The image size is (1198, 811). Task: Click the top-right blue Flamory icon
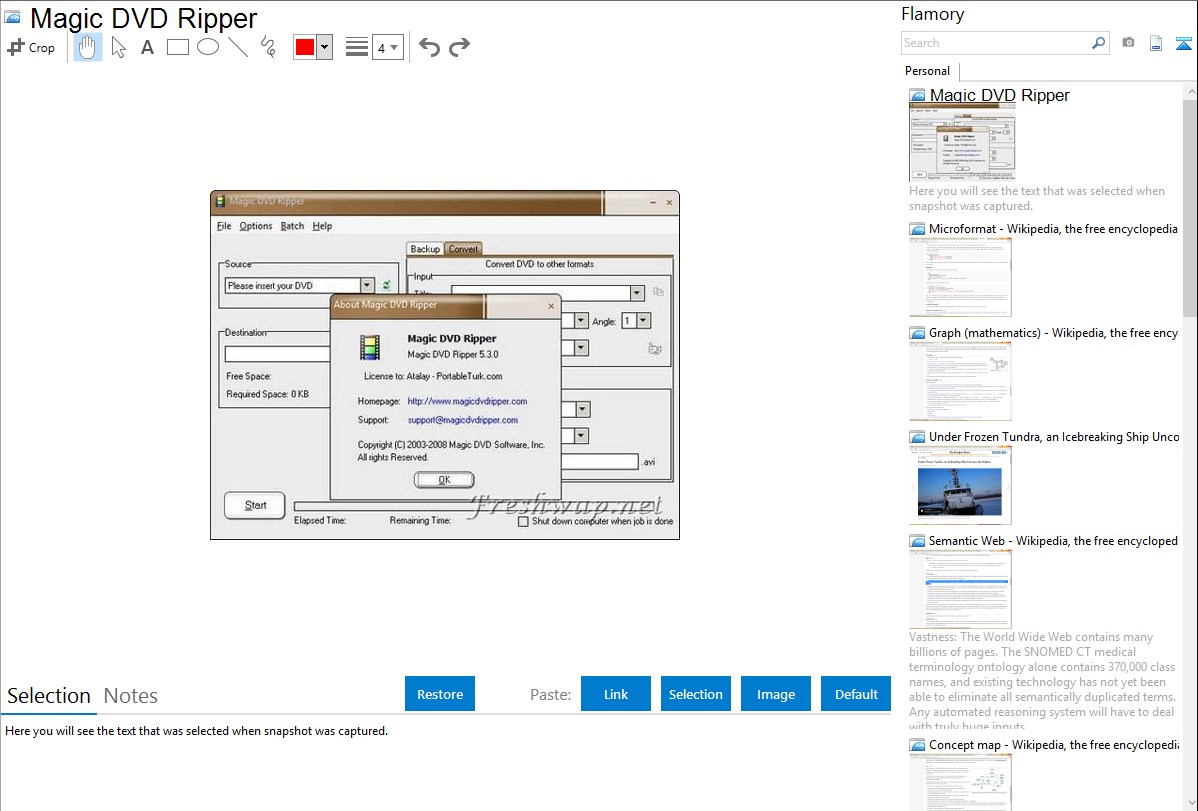click(1183, 44)
